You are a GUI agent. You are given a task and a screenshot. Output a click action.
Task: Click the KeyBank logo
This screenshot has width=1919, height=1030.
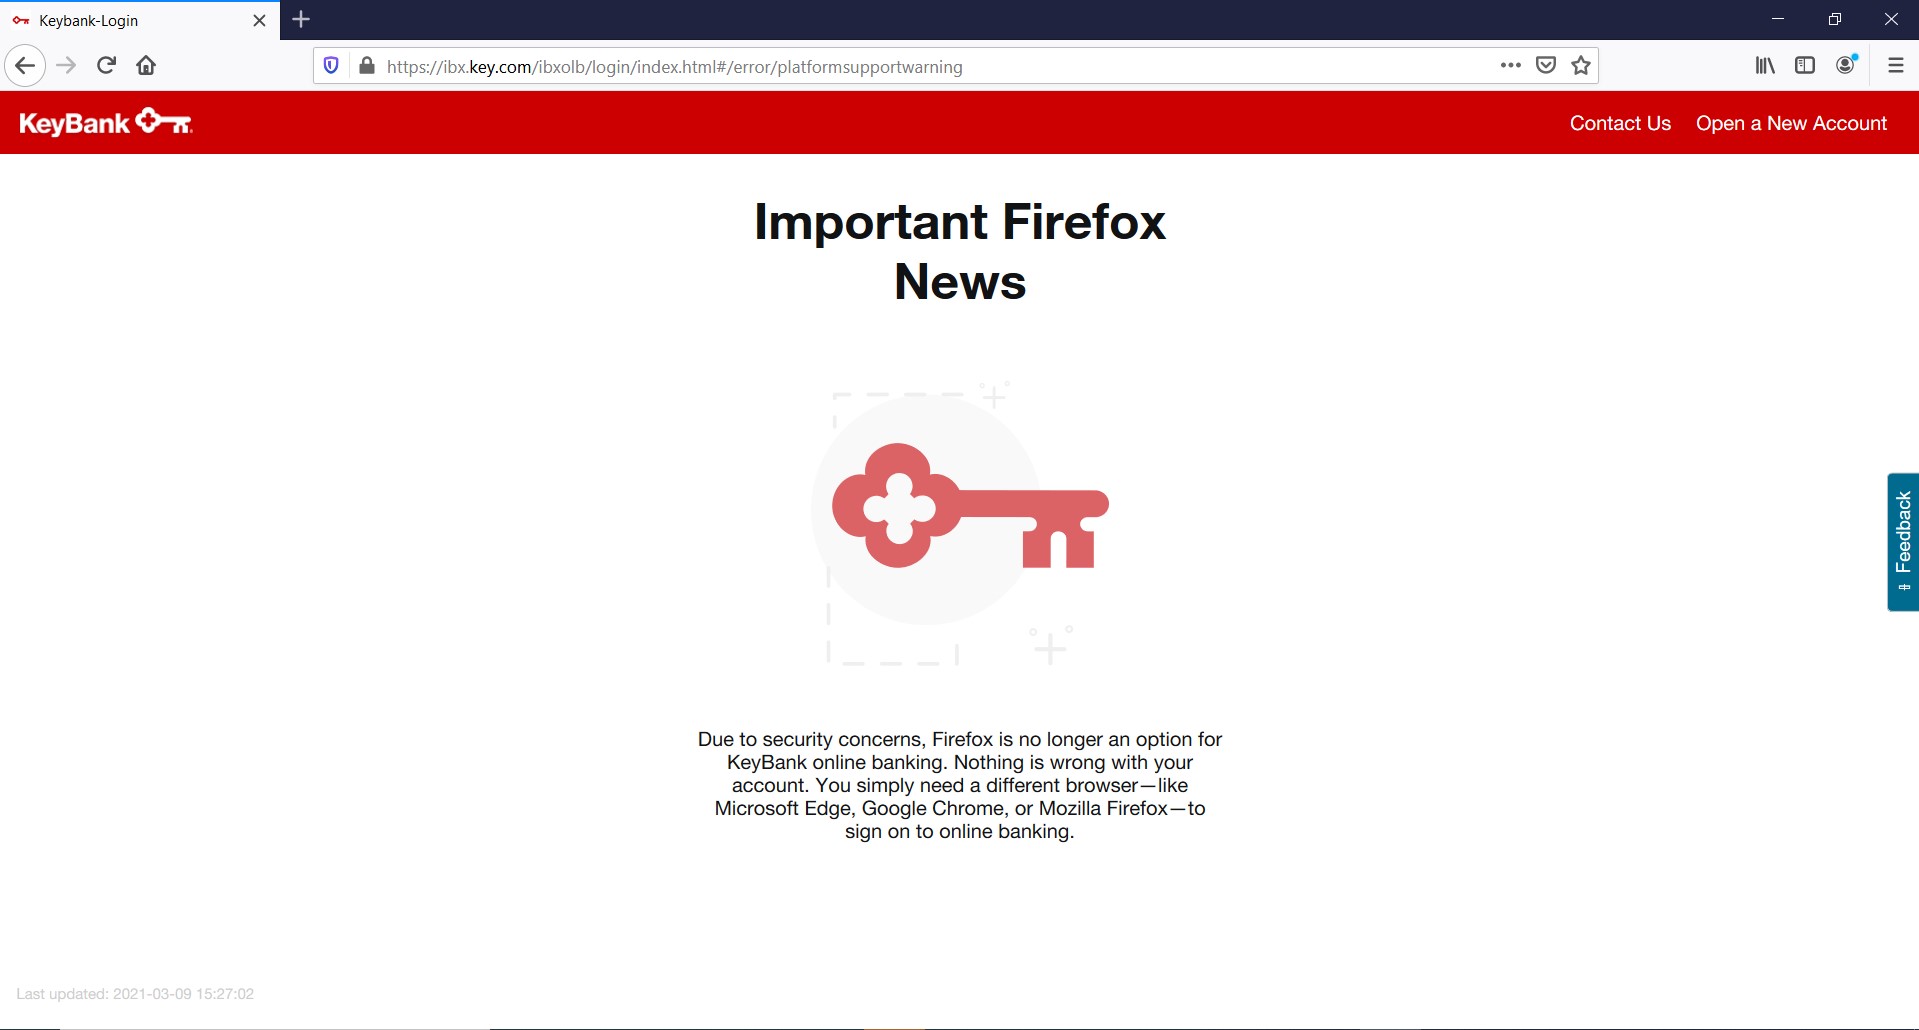(x=104, y=122)
